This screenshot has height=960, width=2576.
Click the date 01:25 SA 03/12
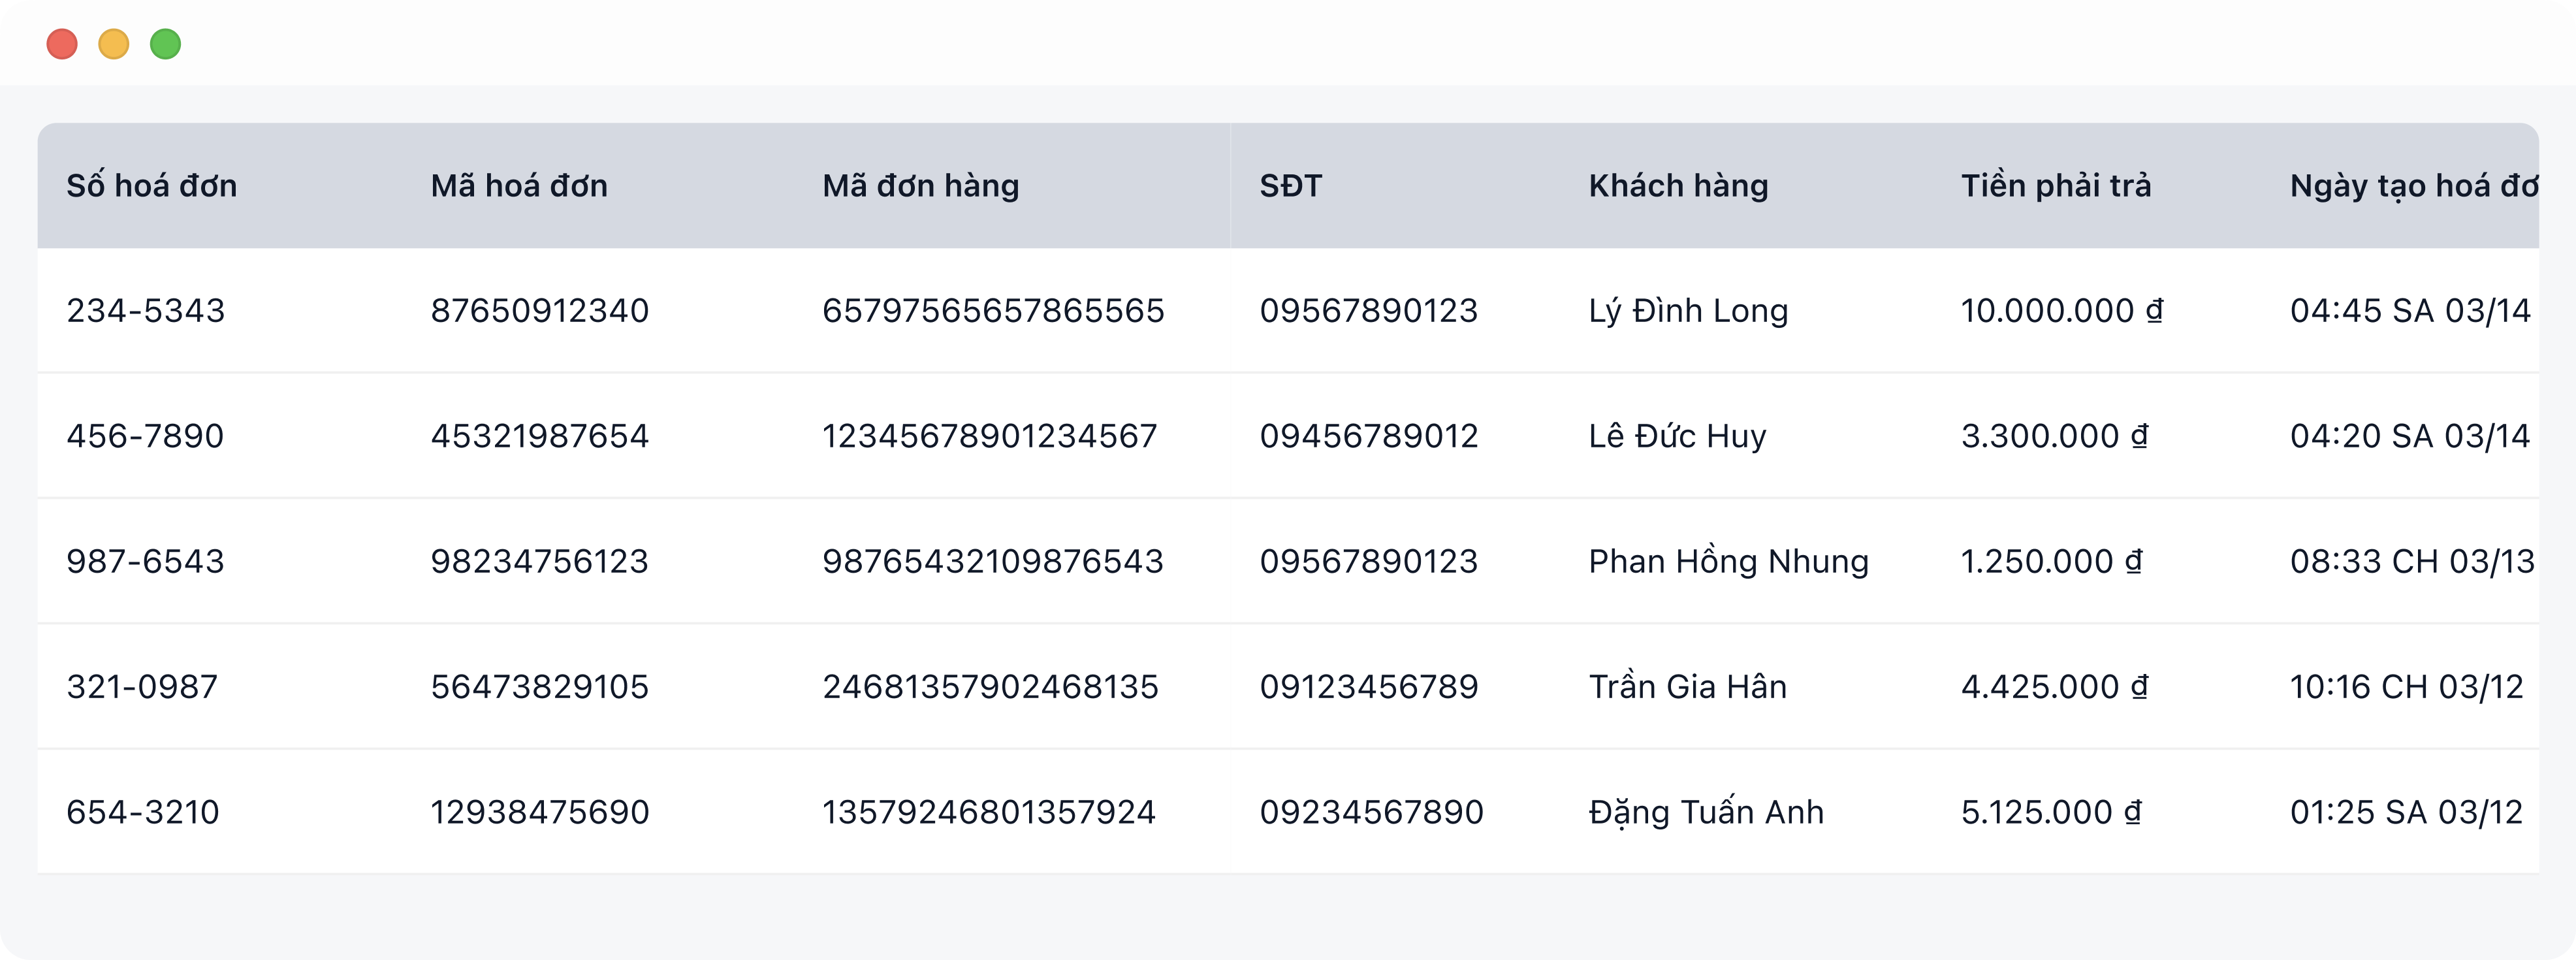pos(2406,812)
